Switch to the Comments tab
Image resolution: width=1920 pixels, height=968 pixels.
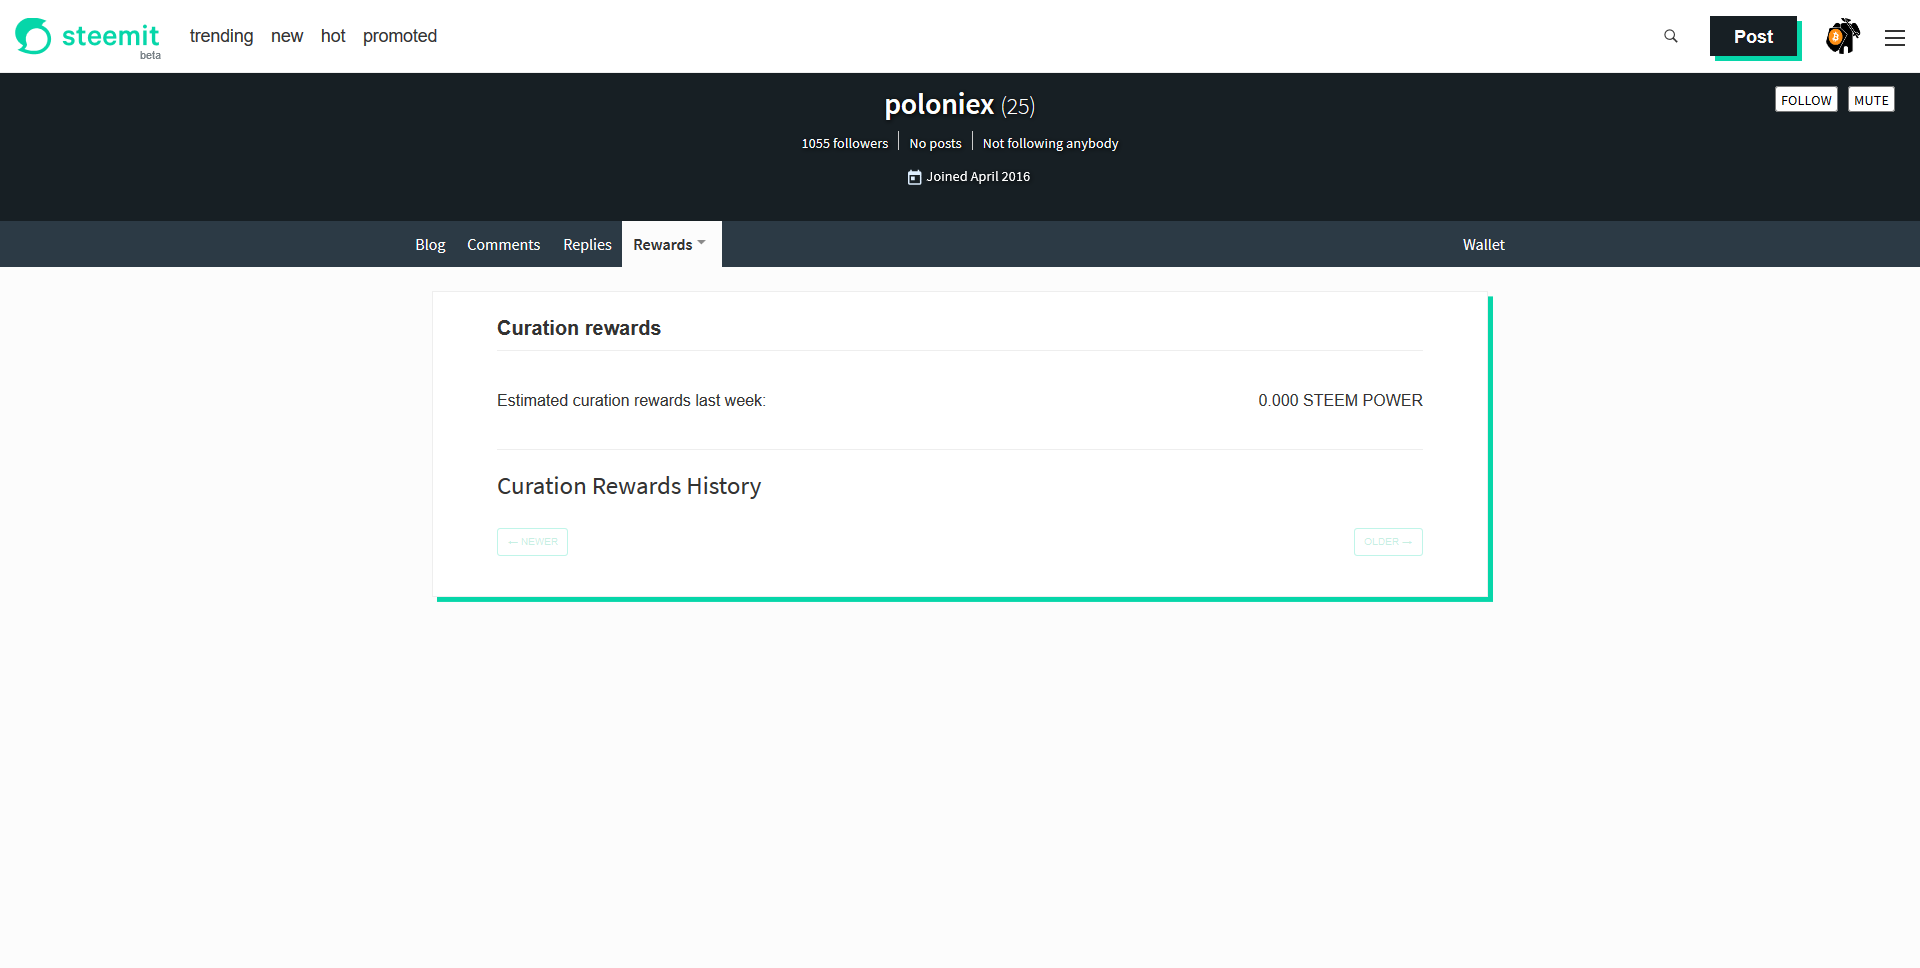(x=503, y=244)
